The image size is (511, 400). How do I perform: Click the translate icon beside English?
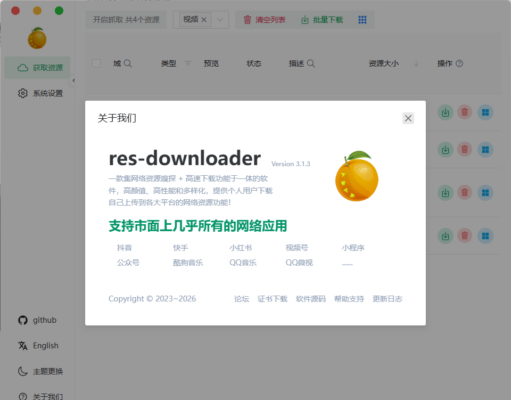pos(23,346)
